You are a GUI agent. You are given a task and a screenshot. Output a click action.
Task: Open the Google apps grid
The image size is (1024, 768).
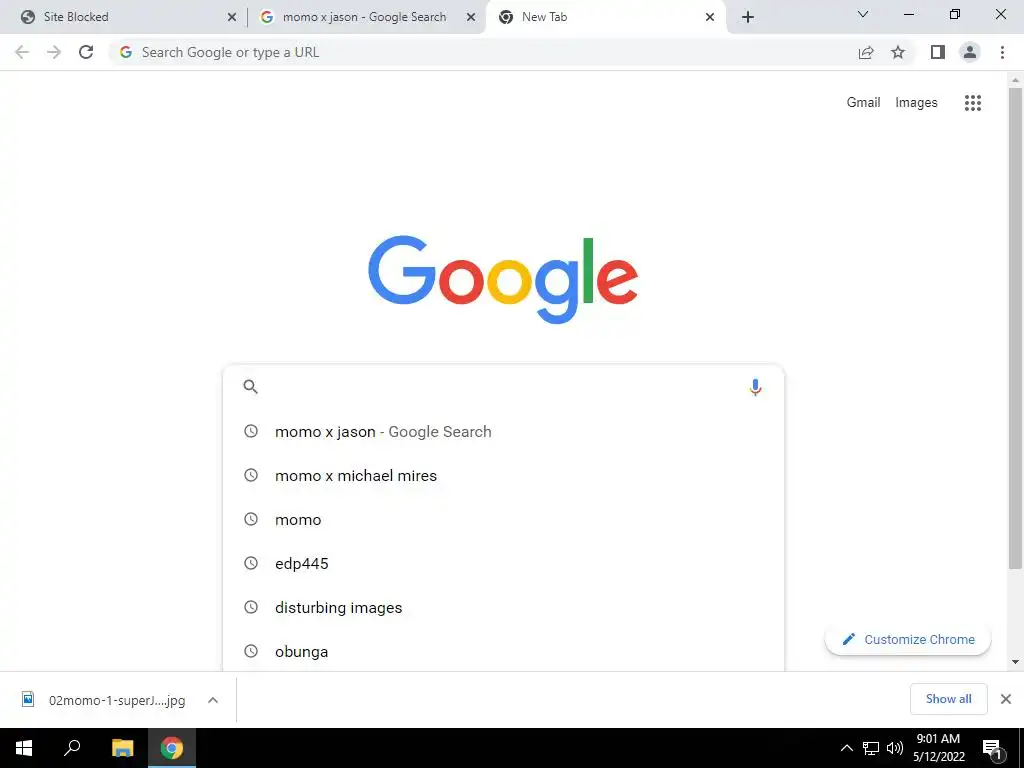point(972,103)
